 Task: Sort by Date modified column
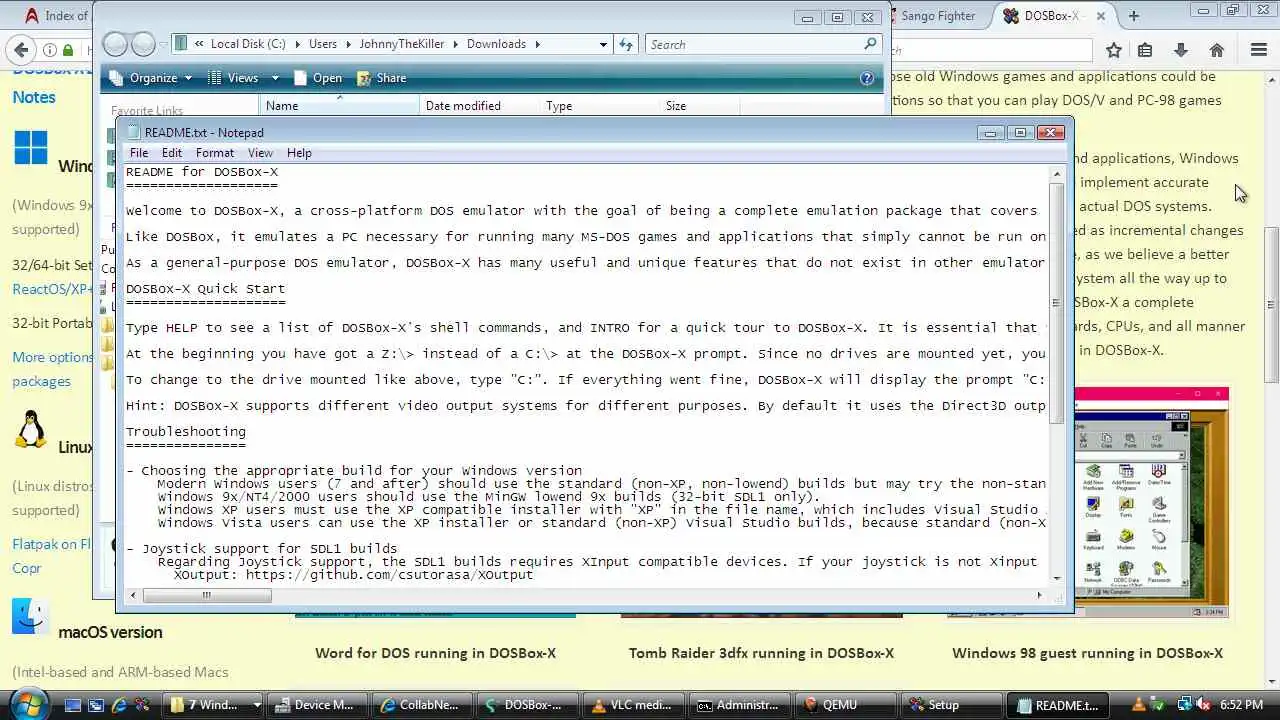point(480,105)
